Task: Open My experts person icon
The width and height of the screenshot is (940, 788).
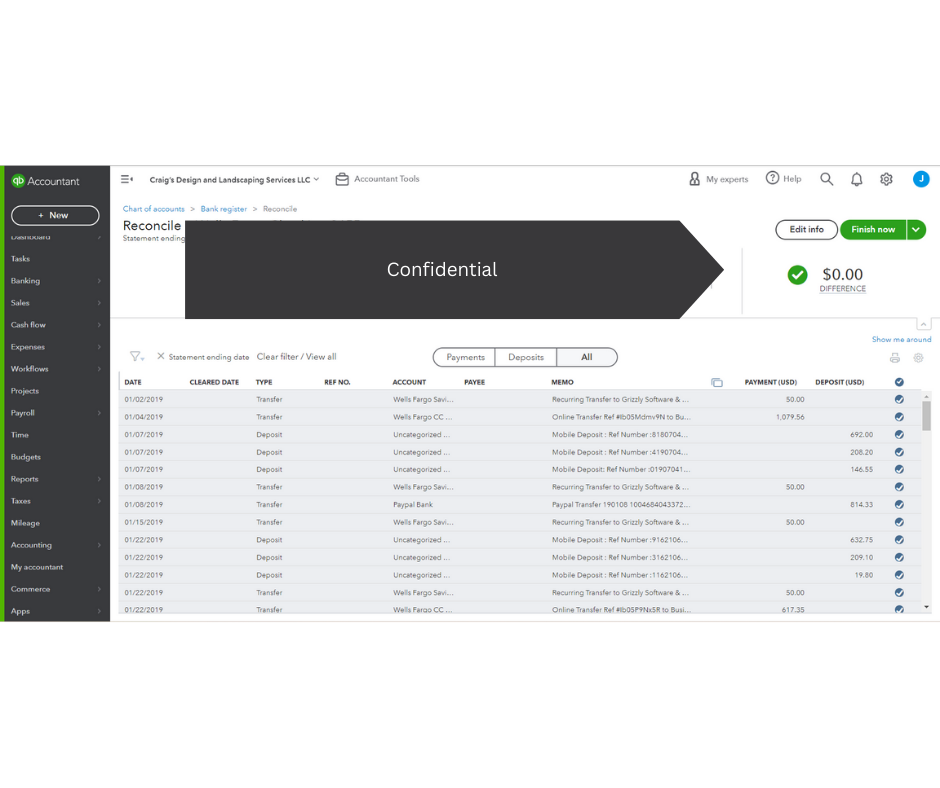Action: (x=694, y=179)
